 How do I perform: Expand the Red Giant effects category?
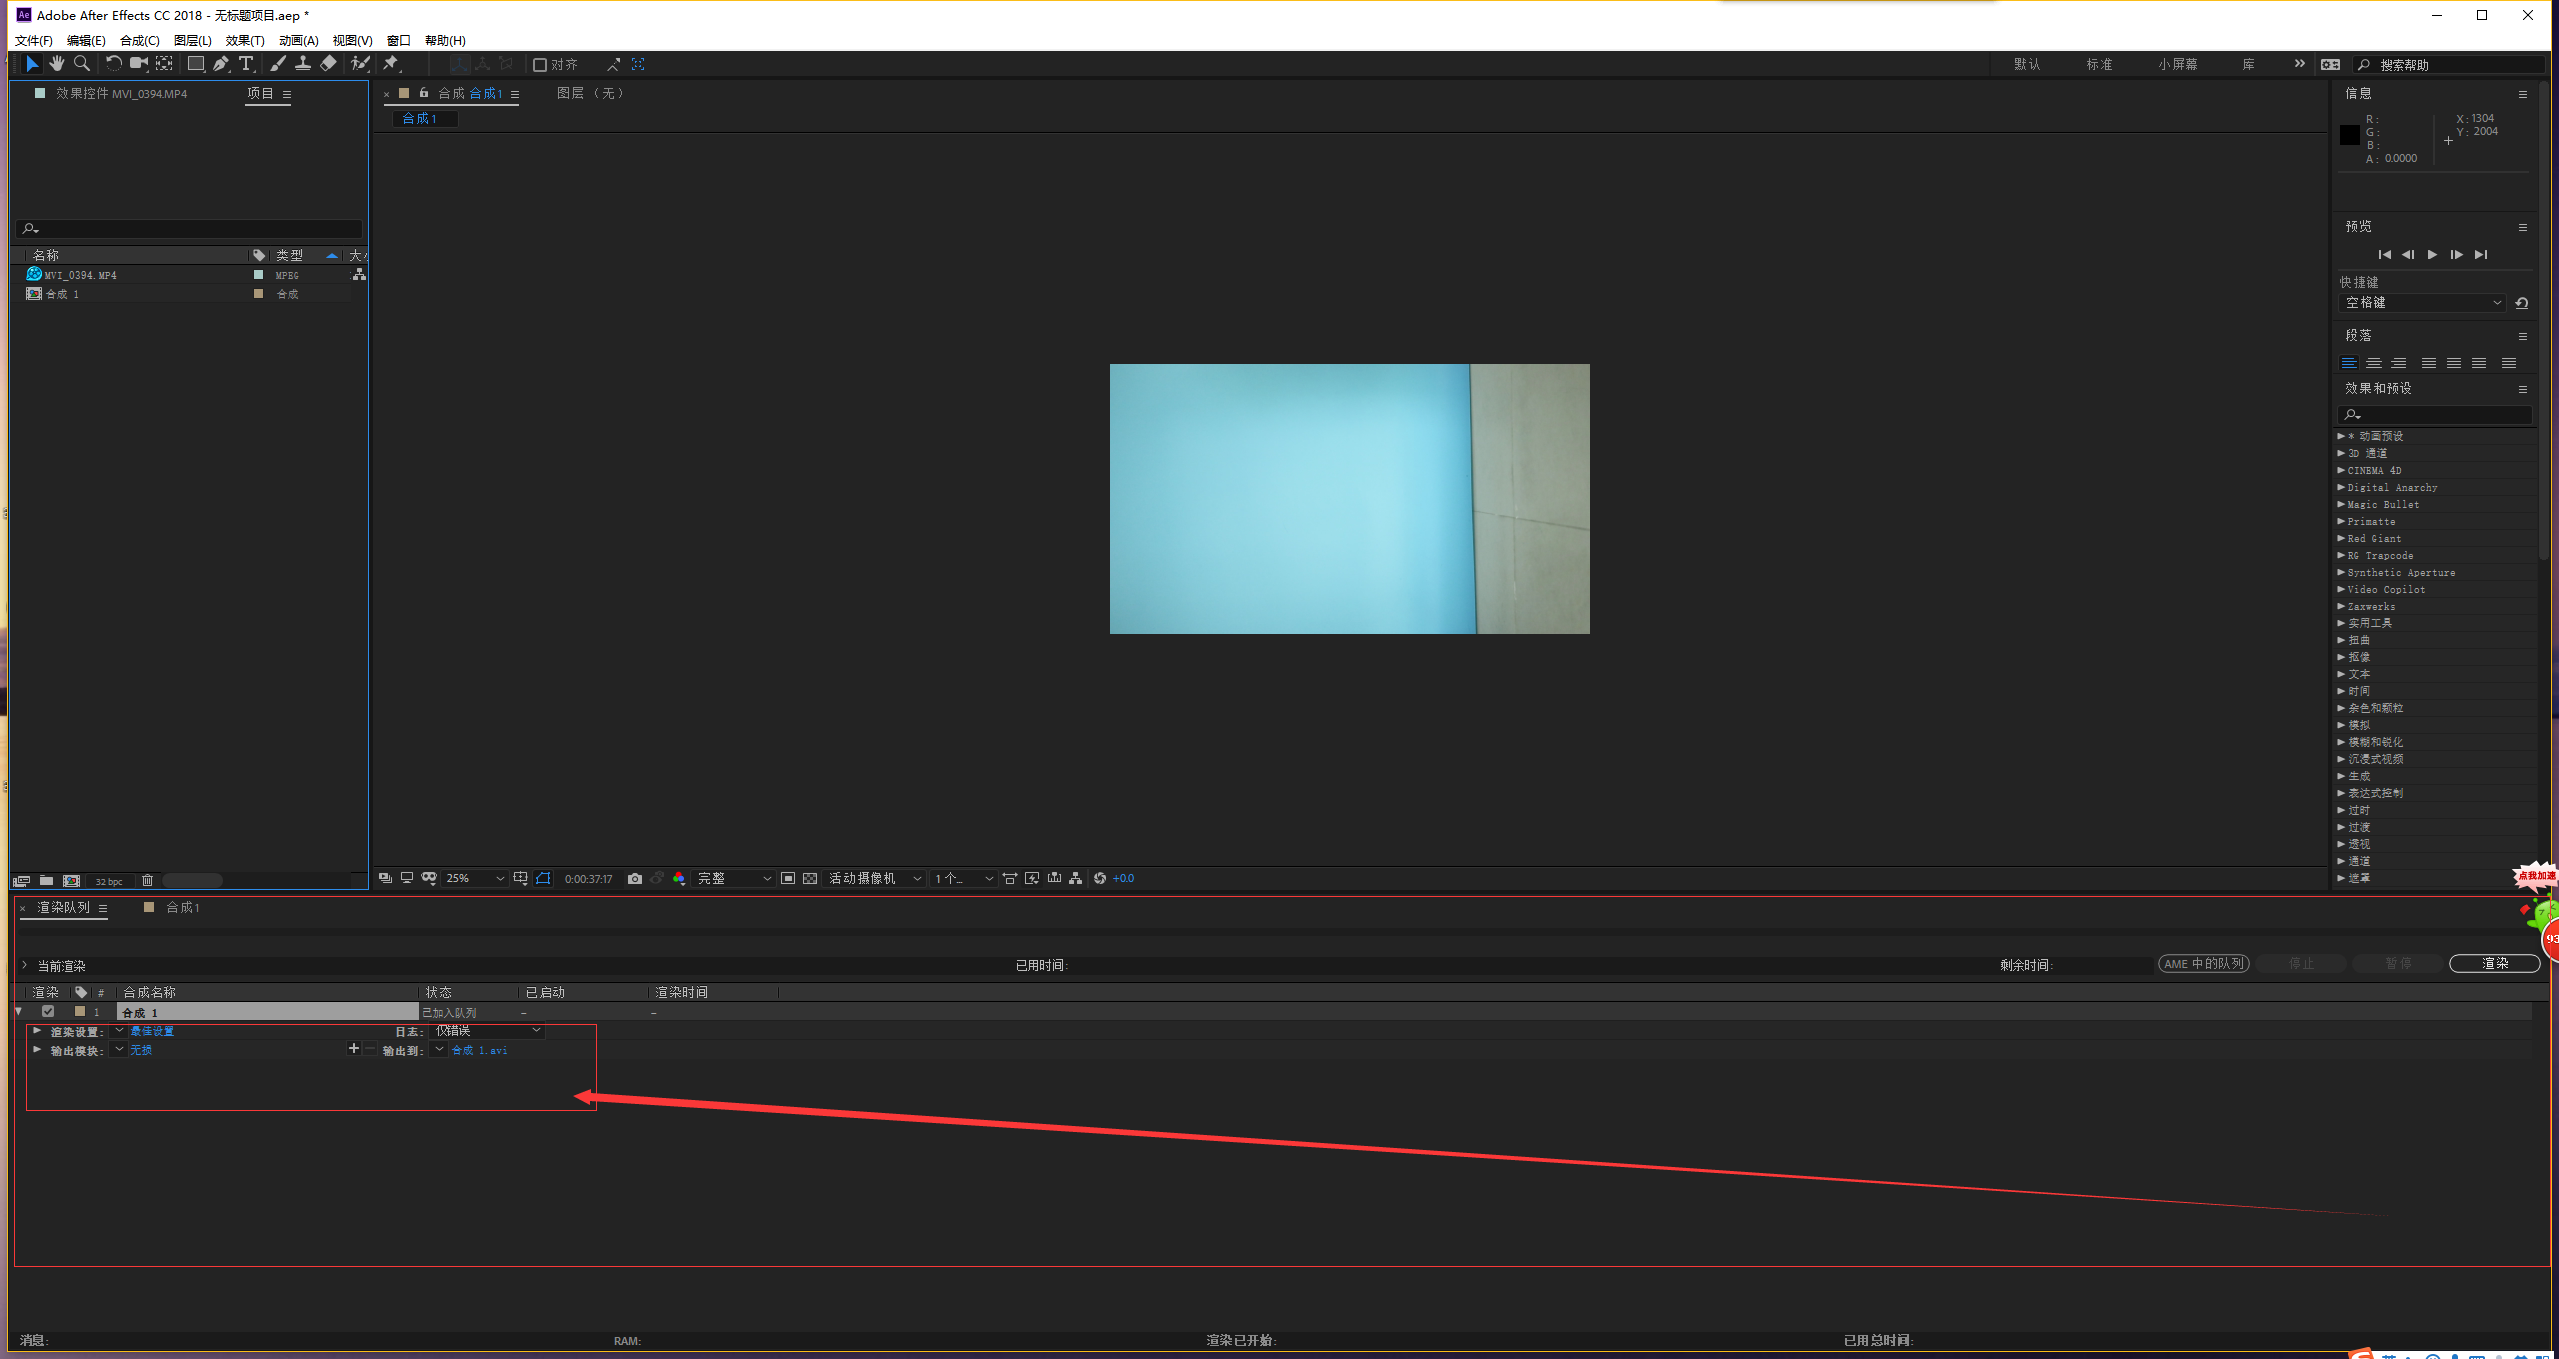[x=2340, y=538]
